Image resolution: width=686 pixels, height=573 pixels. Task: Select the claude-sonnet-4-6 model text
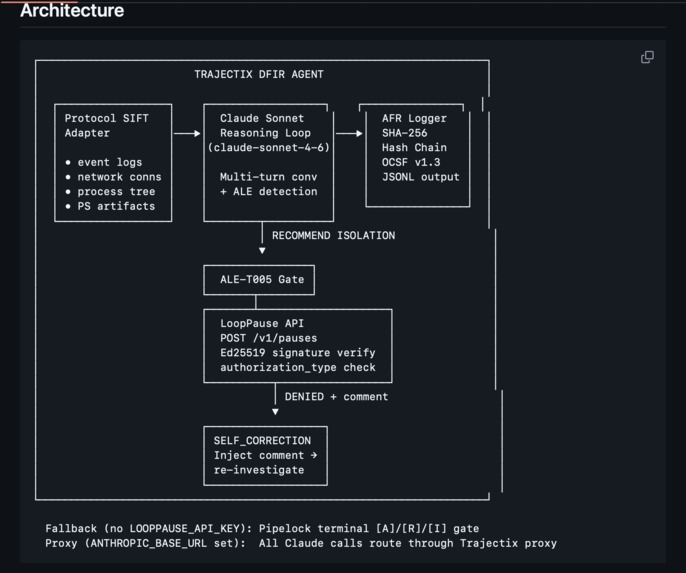pos(269,148)
